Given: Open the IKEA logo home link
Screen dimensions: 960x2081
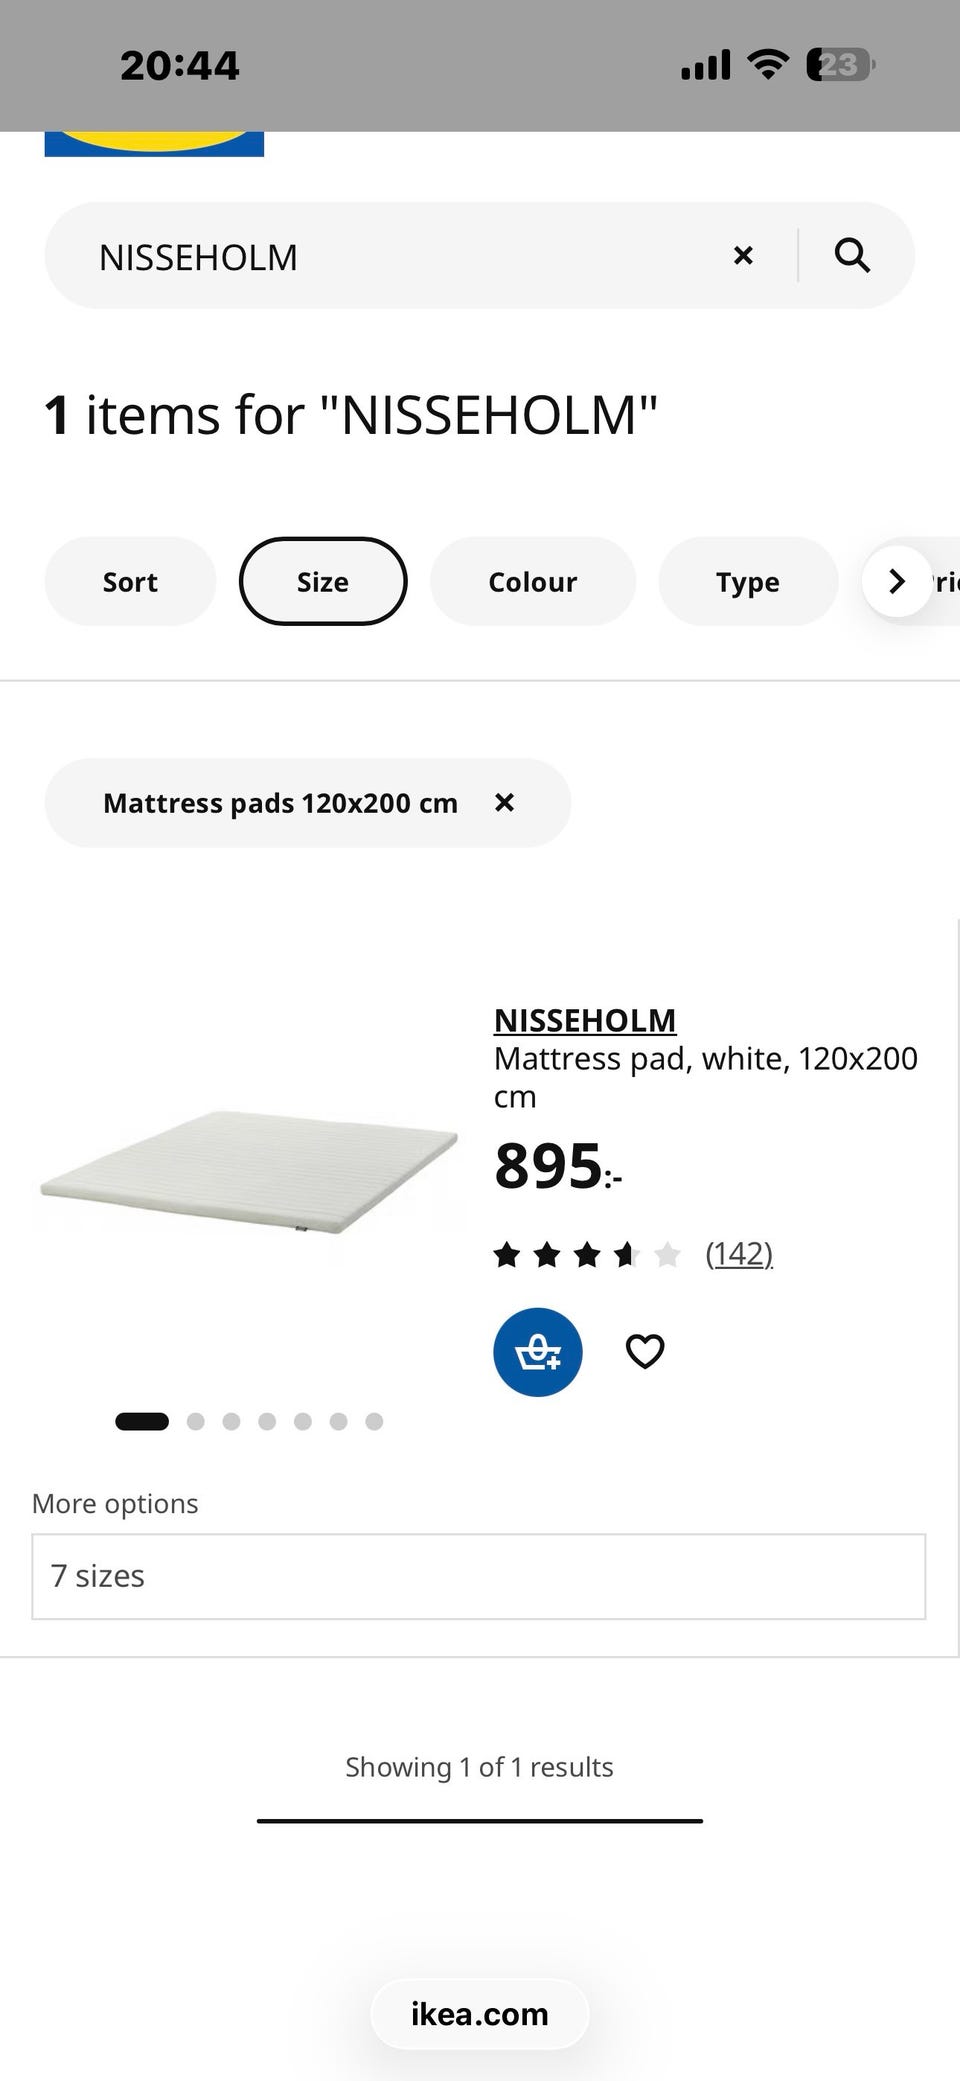Looking at the screenshot, I should [x=154, y=142].
